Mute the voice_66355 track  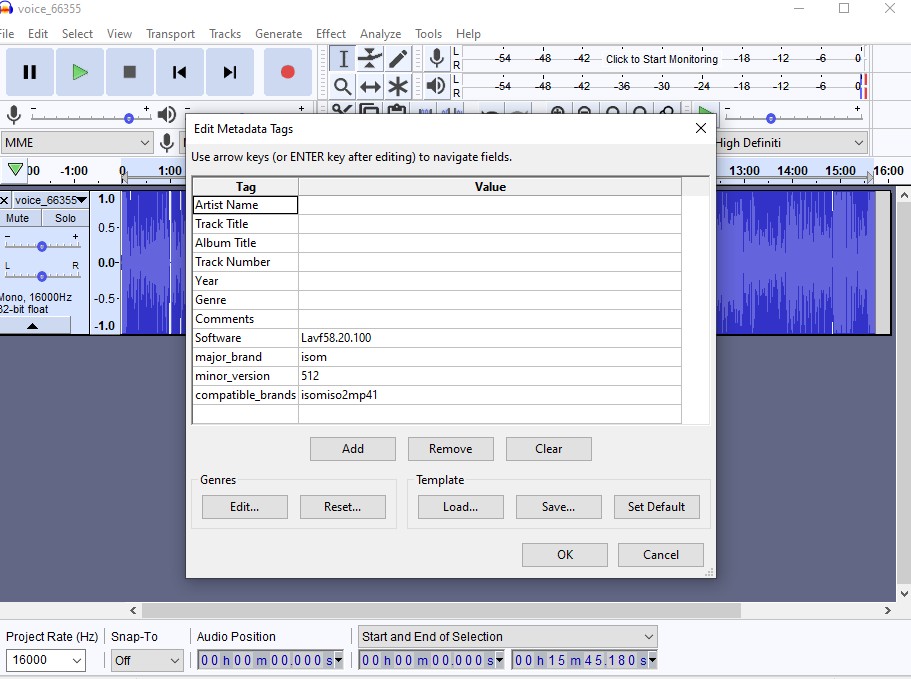(x=18, y=218)
